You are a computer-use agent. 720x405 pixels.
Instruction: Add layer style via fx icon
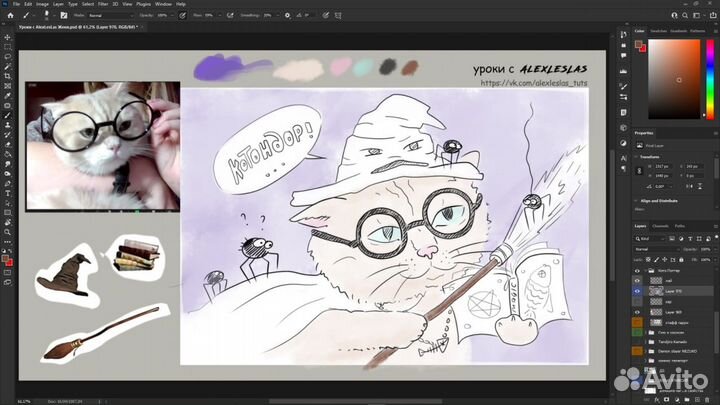point(657,400)
